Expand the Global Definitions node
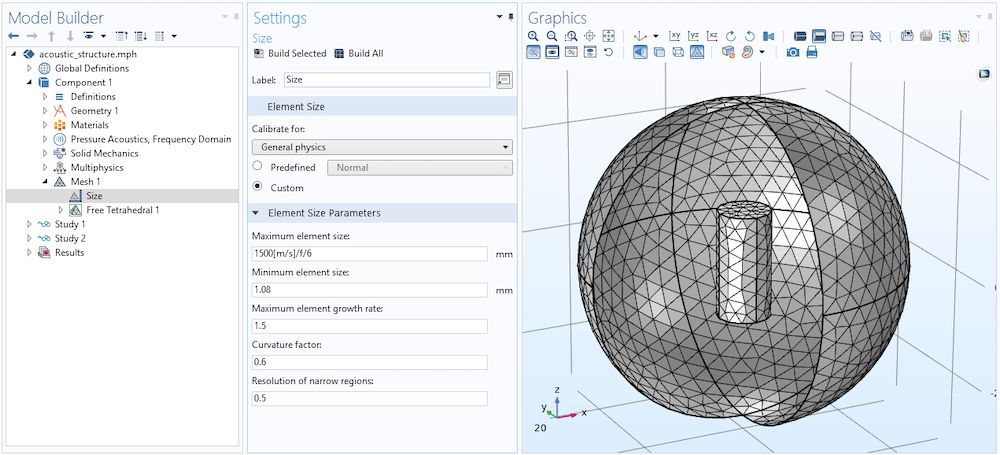 click(29, 68)
